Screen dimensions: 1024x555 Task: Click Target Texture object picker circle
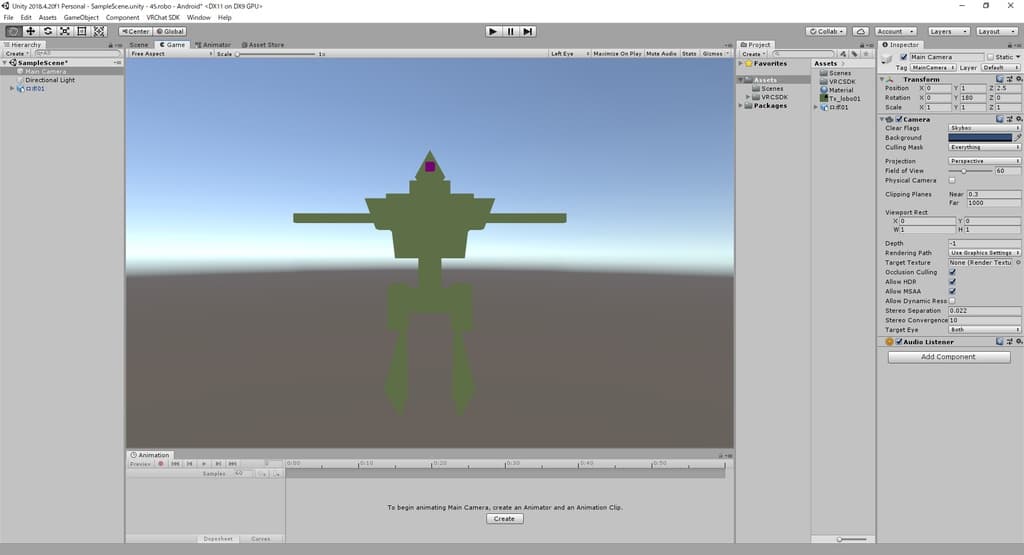click(1017, 262)
